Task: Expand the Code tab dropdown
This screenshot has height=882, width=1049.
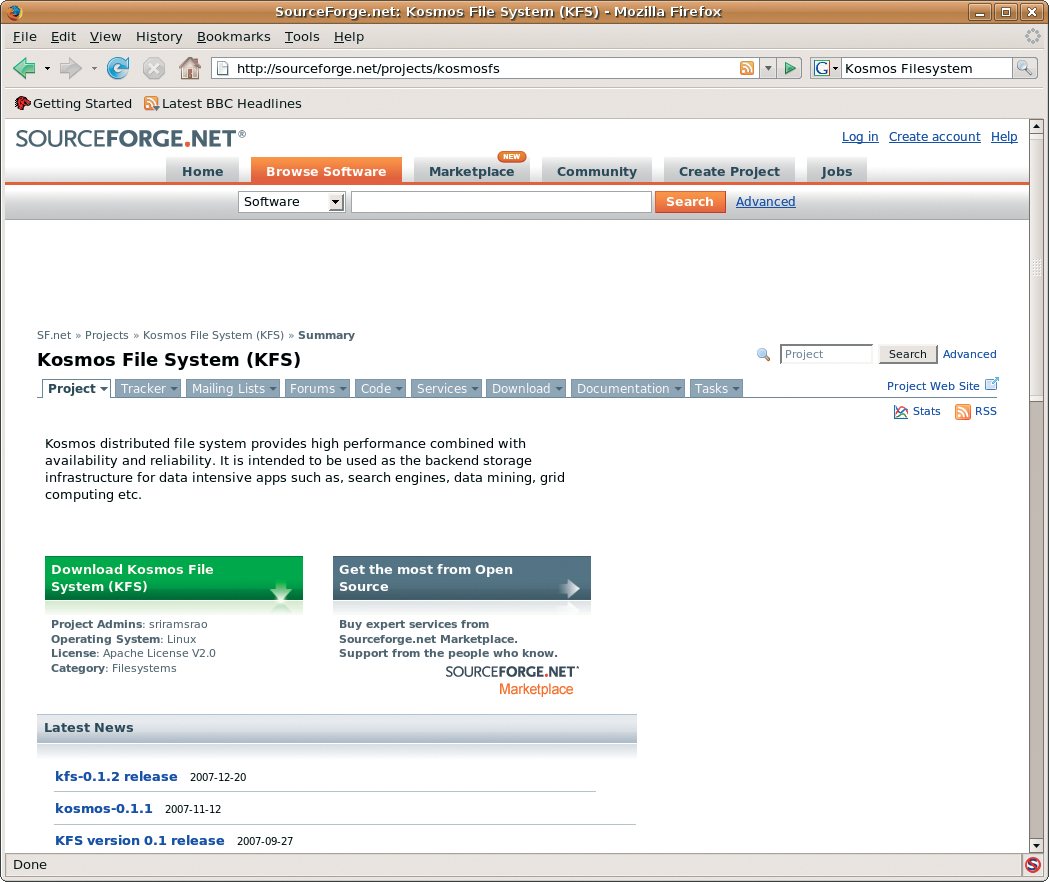Action: click(399, 389)
